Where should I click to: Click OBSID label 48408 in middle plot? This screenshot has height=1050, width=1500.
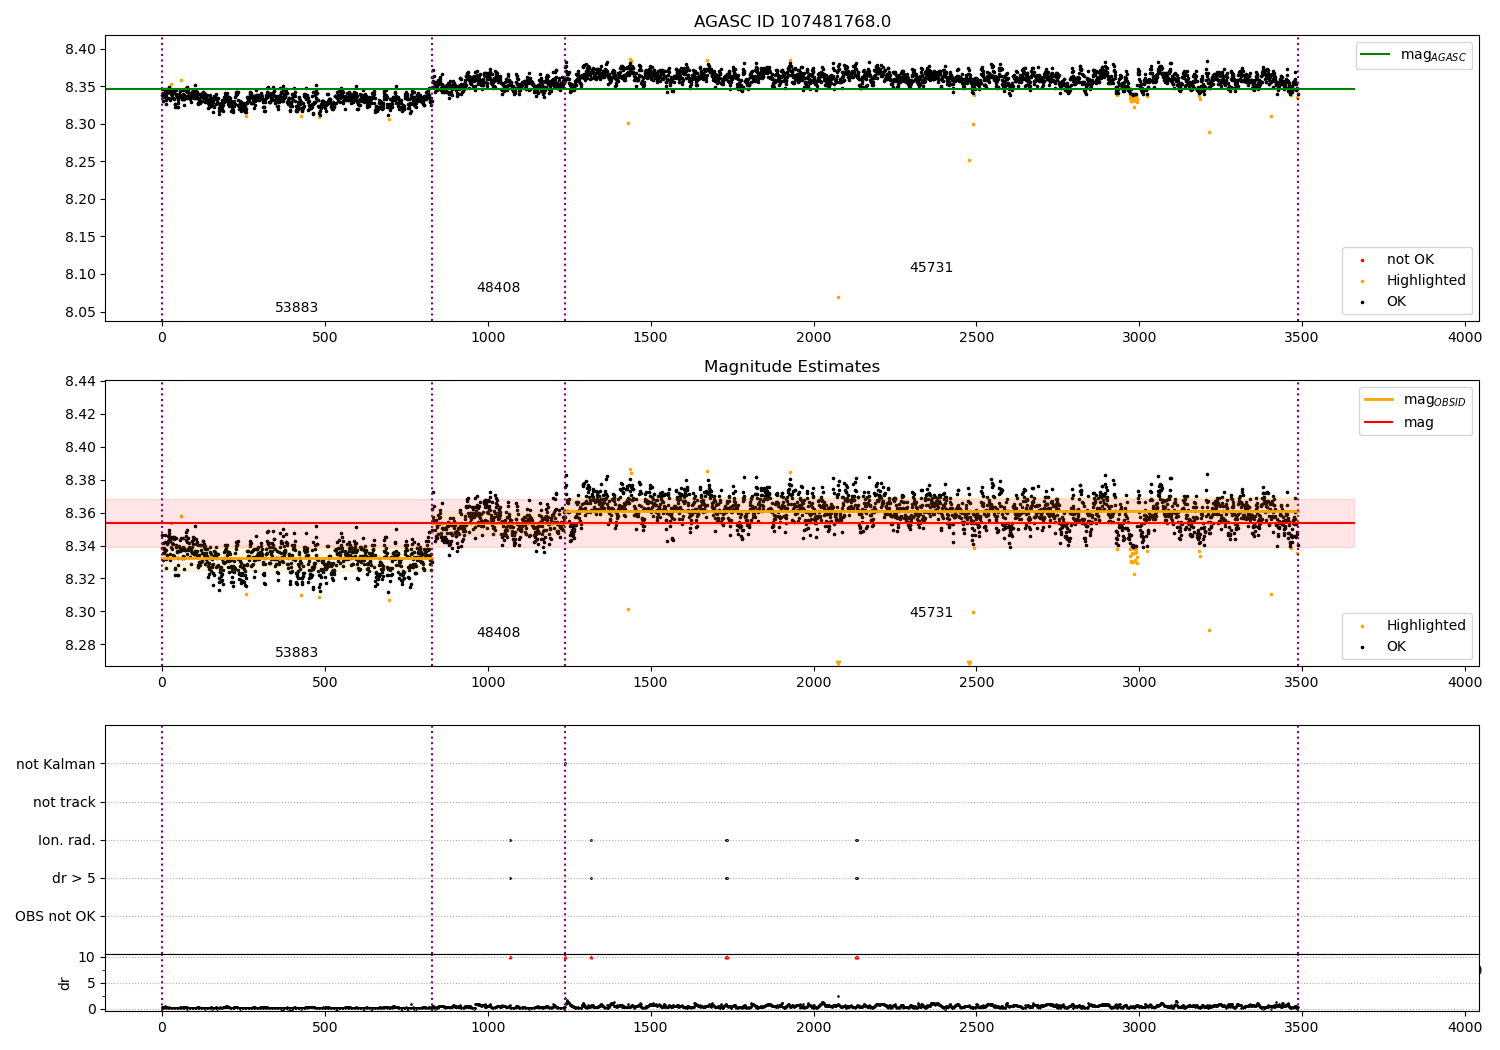coord(498,633)
